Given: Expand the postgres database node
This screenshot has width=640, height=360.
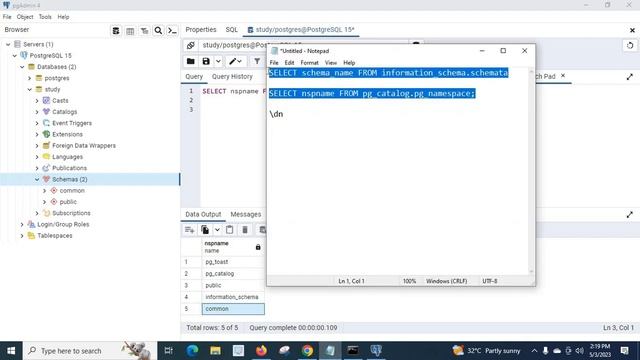Looking at the screenshot, I should point(30,78).
